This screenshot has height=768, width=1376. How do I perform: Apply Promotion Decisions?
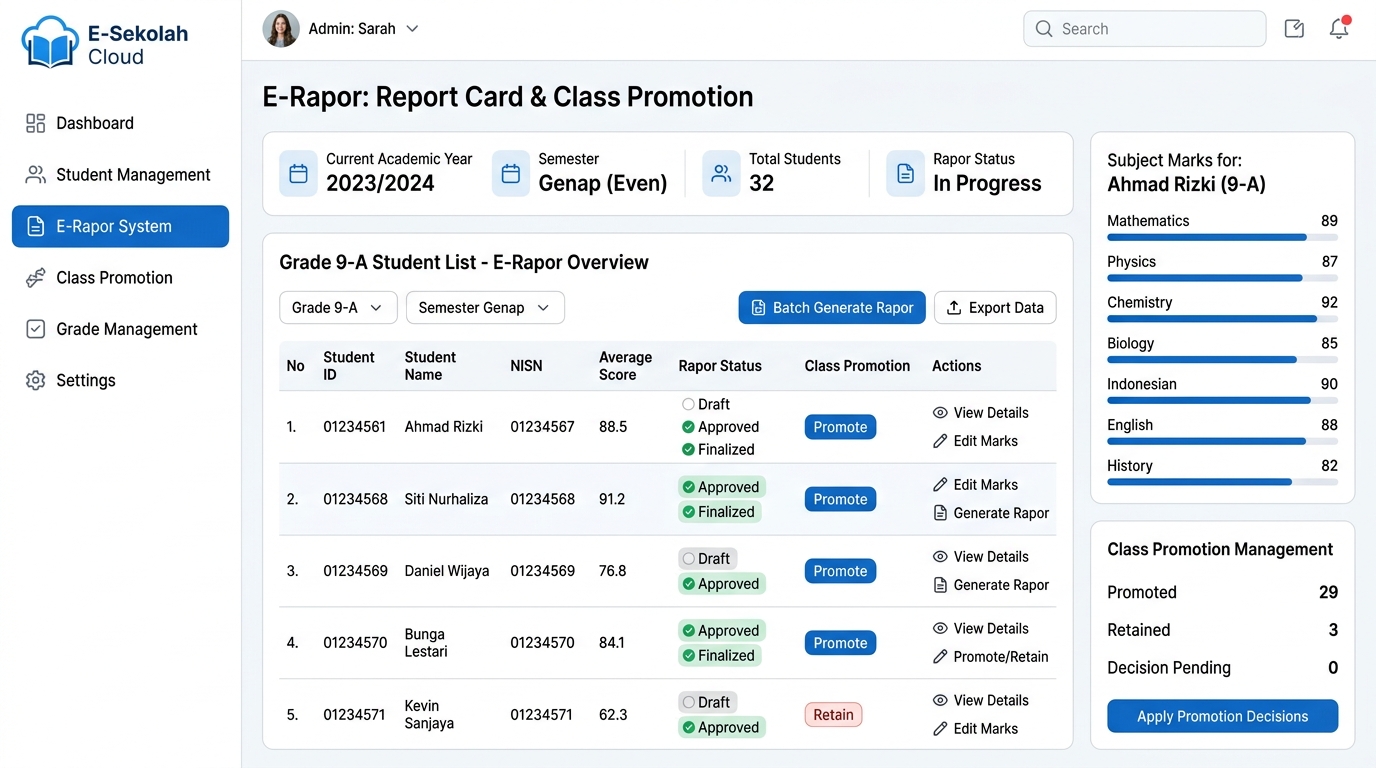pyautogui.click(x=1222, y=716)
